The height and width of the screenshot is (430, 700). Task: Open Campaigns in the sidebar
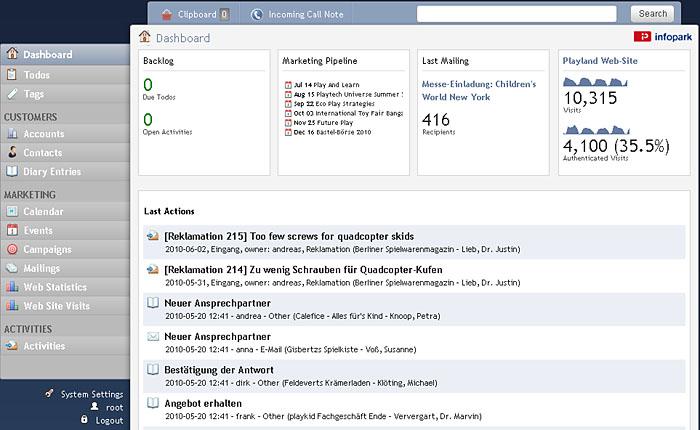65,249
